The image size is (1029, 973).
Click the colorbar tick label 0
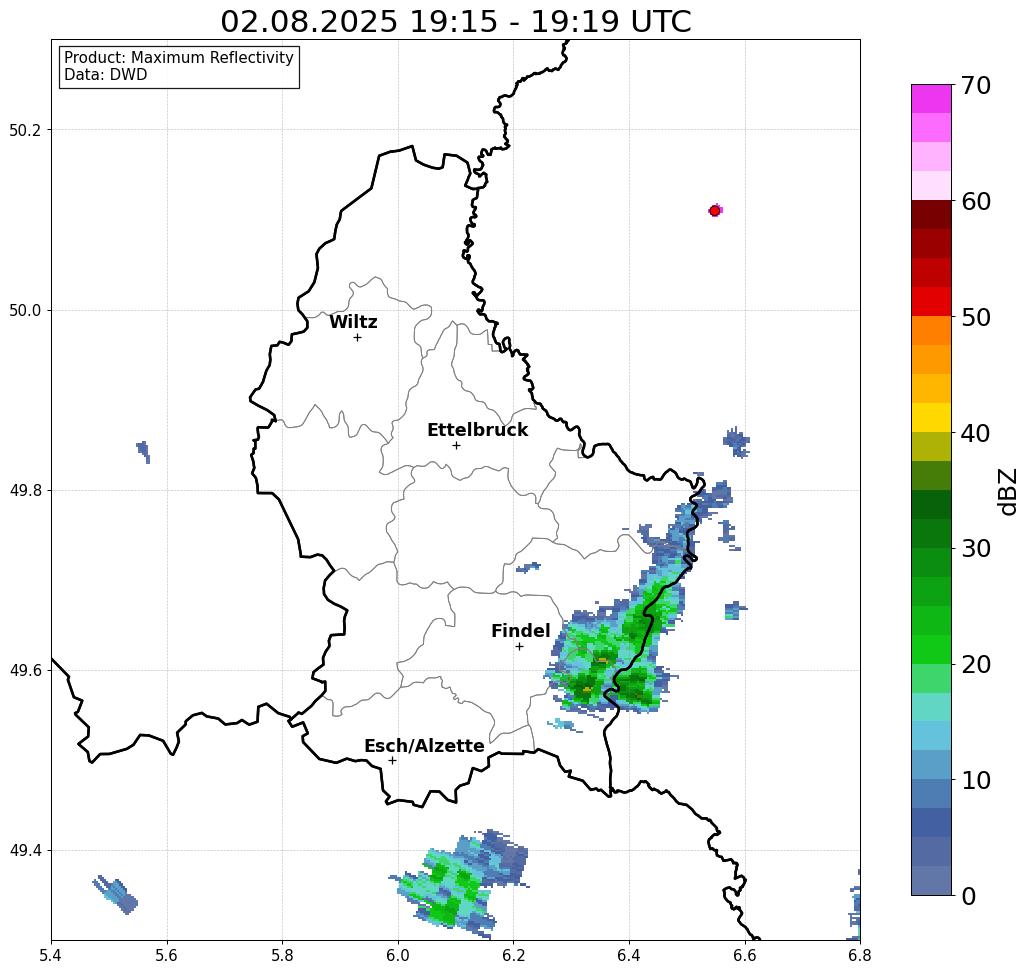tap(969, 896)
